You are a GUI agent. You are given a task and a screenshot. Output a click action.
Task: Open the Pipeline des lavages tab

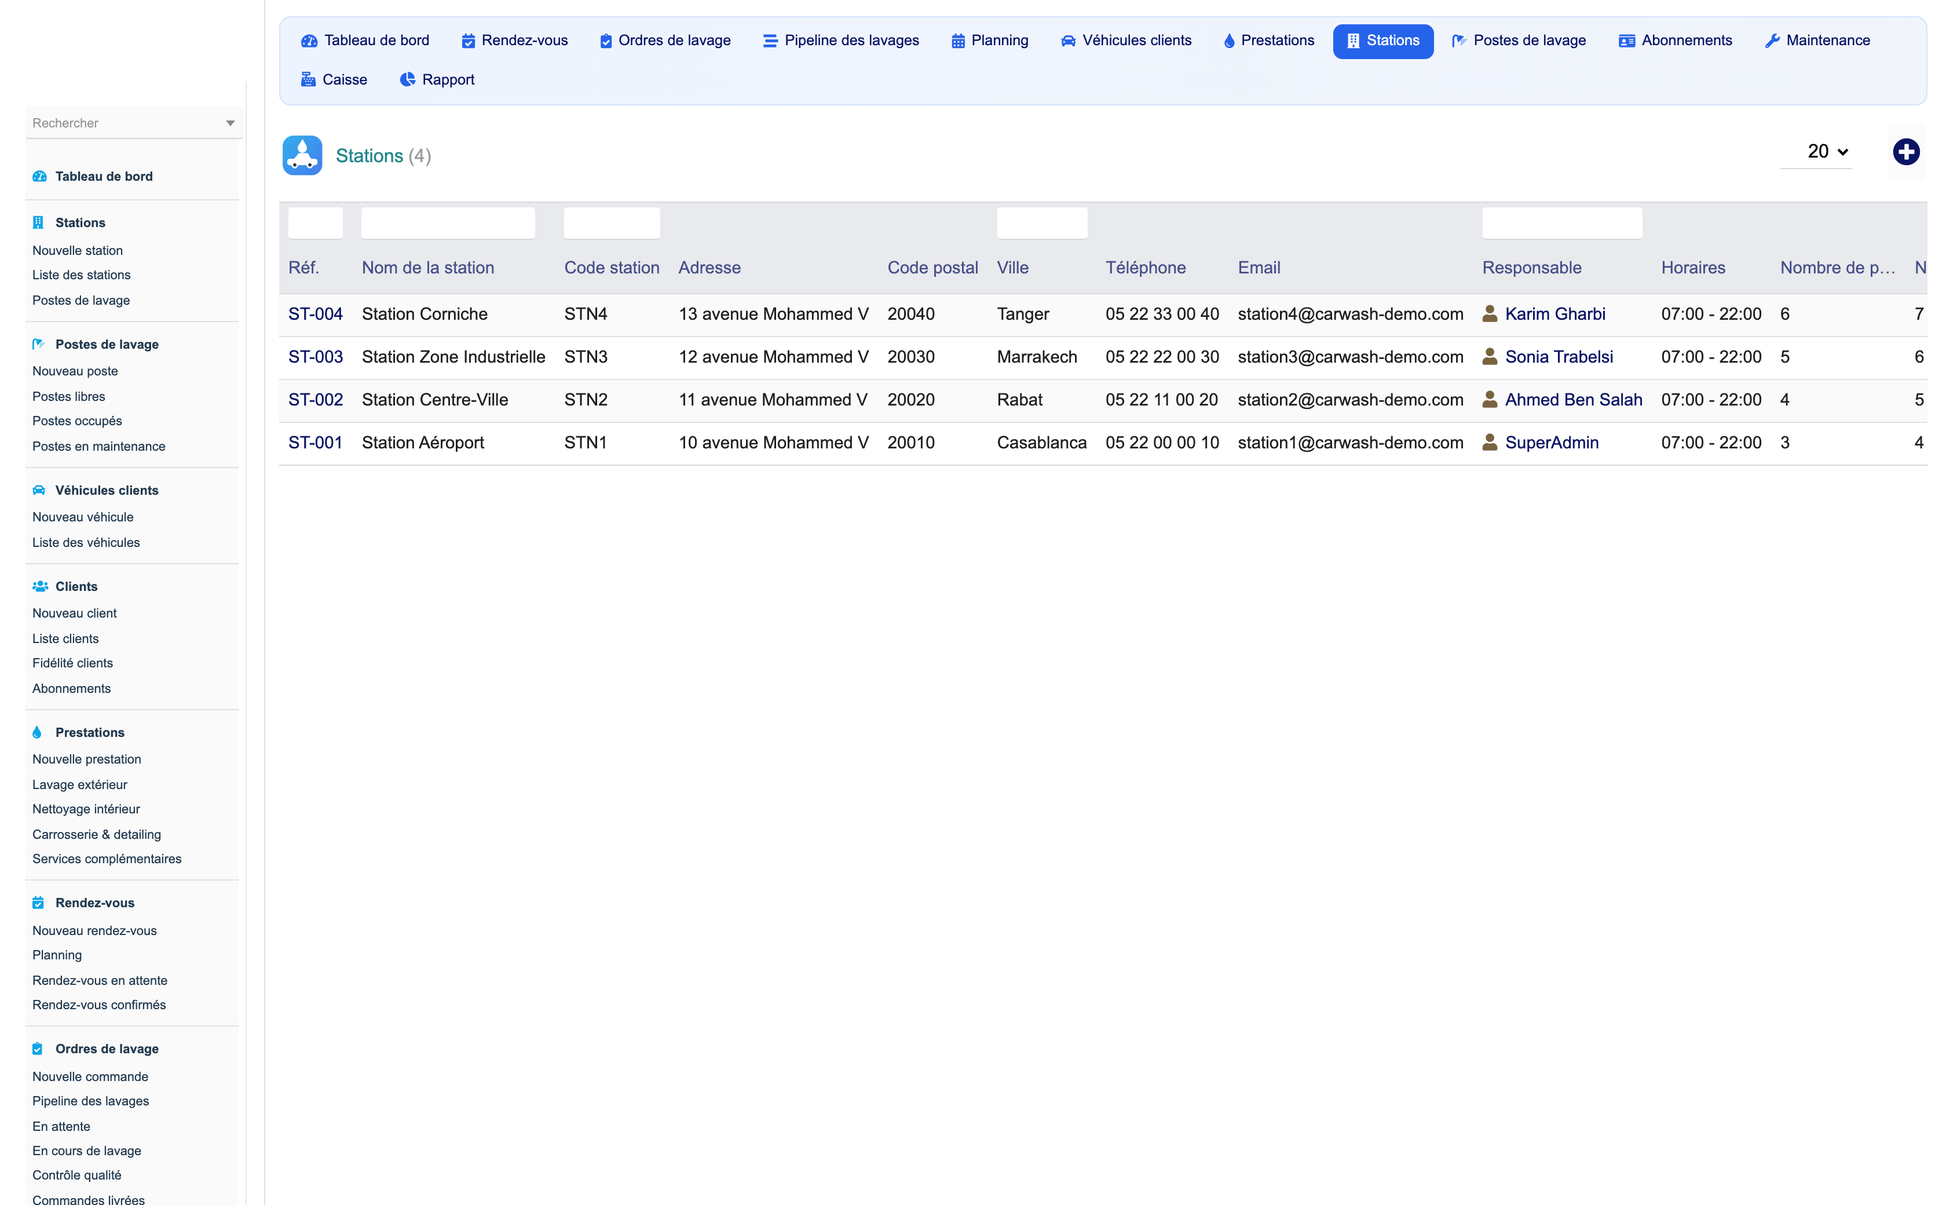[x=840, y=41]
